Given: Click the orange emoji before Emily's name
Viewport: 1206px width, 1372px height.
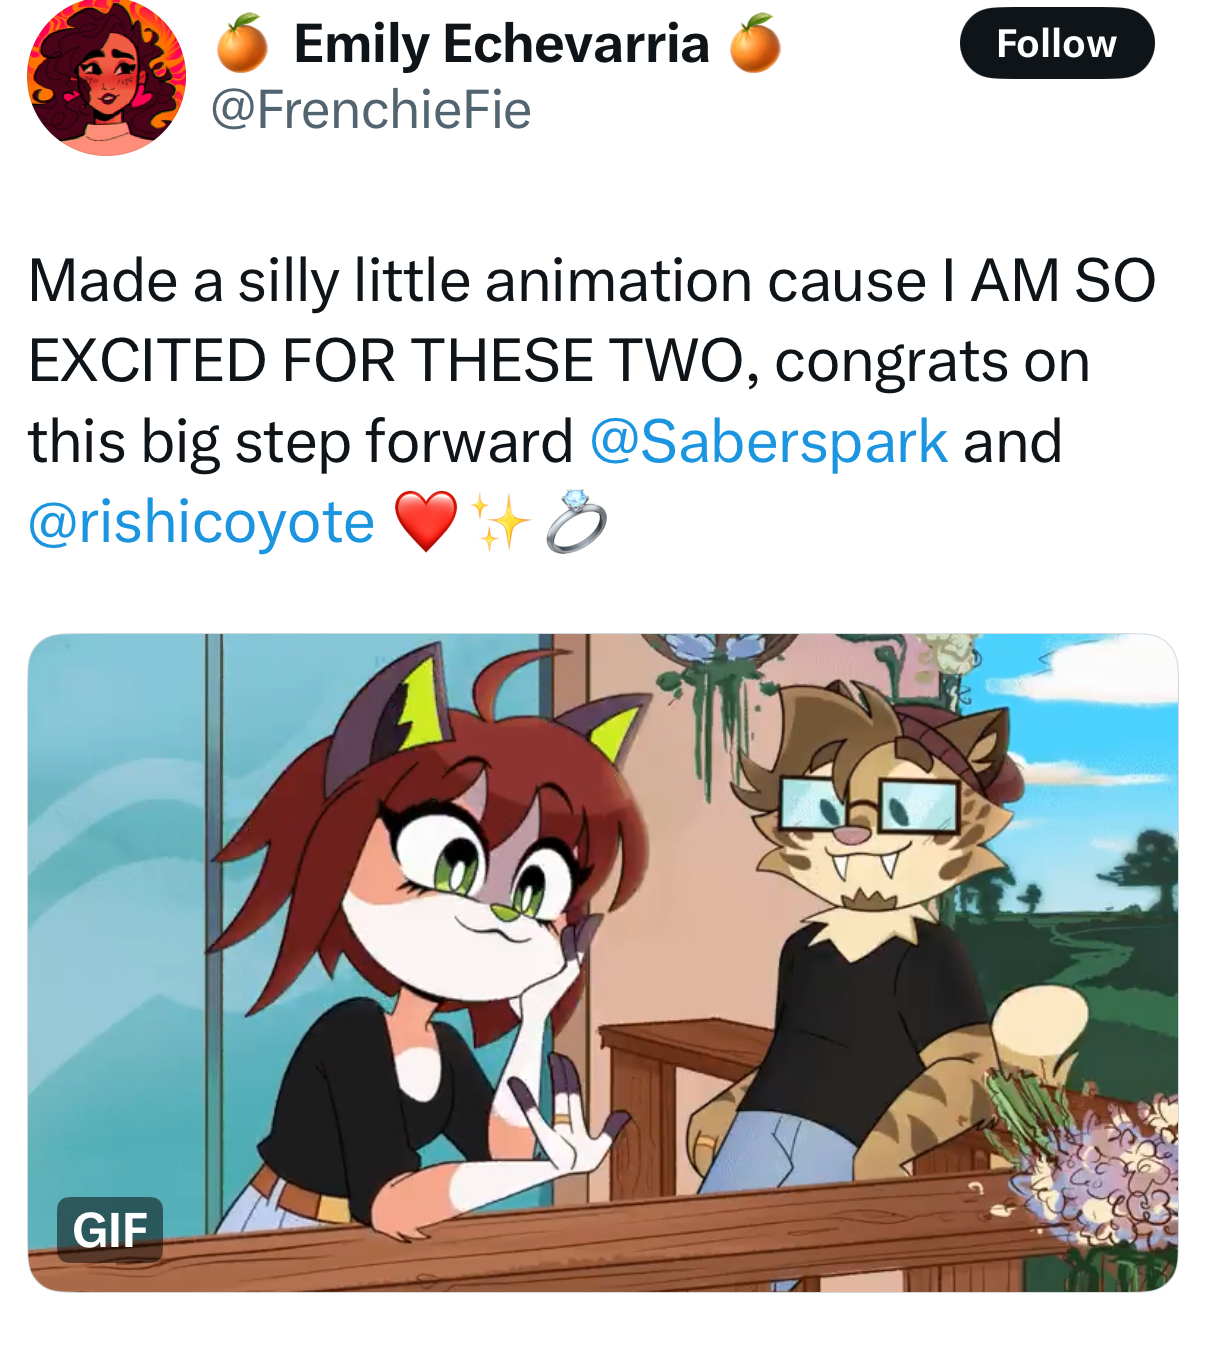Looking at the screenshot, I should coord(242,44).
